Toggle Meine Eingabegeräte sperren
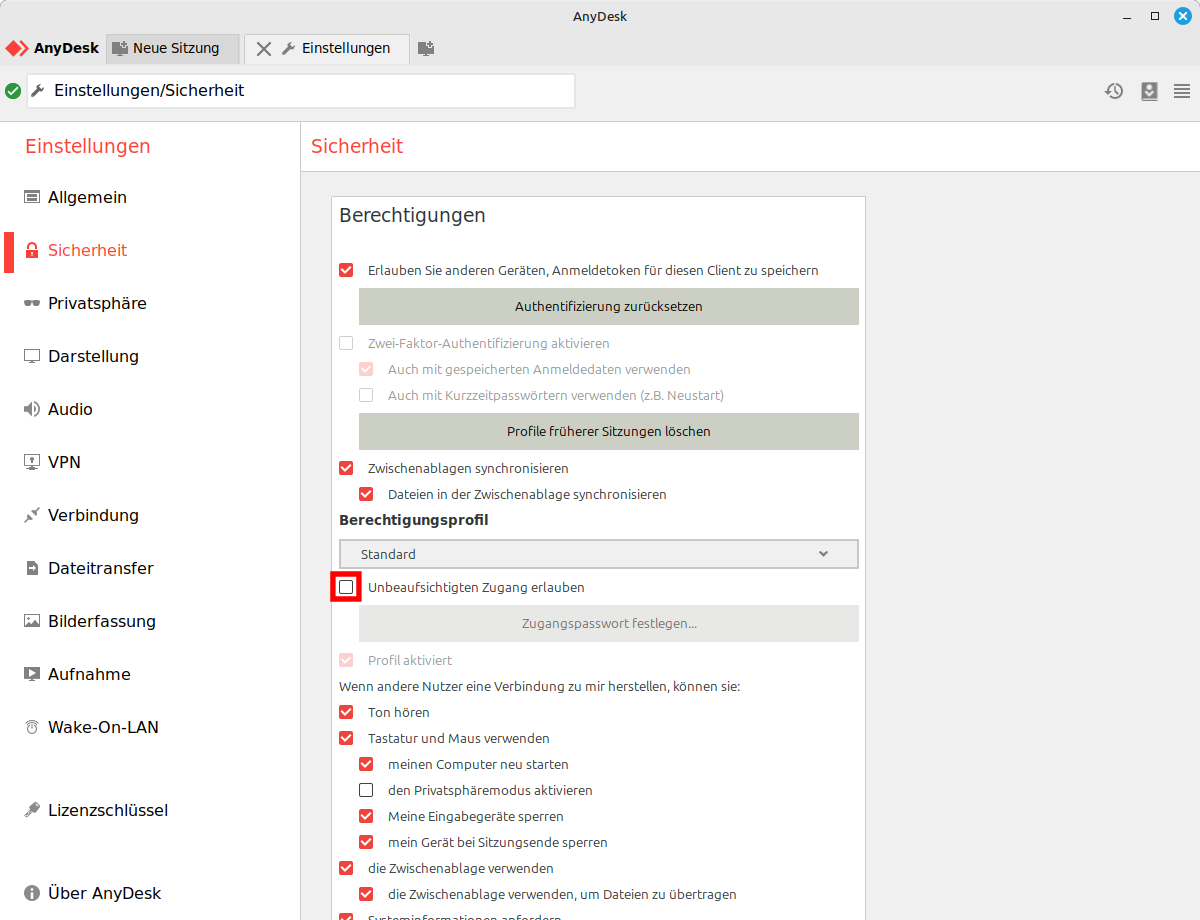The width and height of the screenshot is (1200, 920). coord(366,816)
